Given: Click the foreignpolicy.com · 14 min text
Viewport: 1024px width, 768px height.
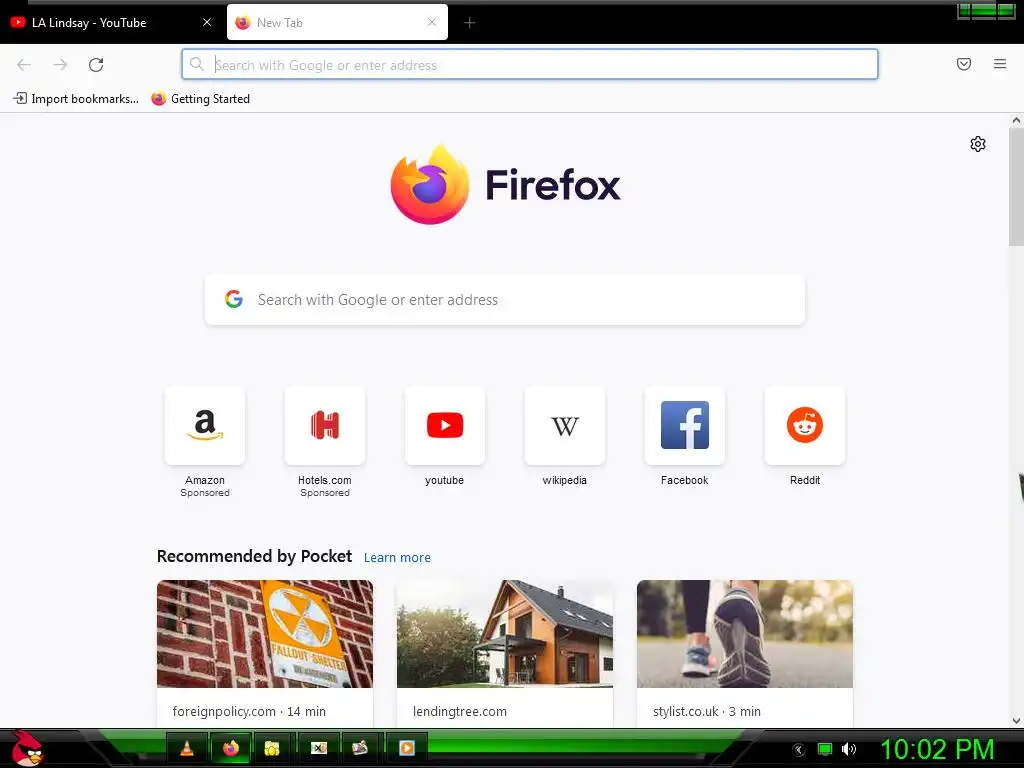Looking at the screenshot, I should pos(249,711).
